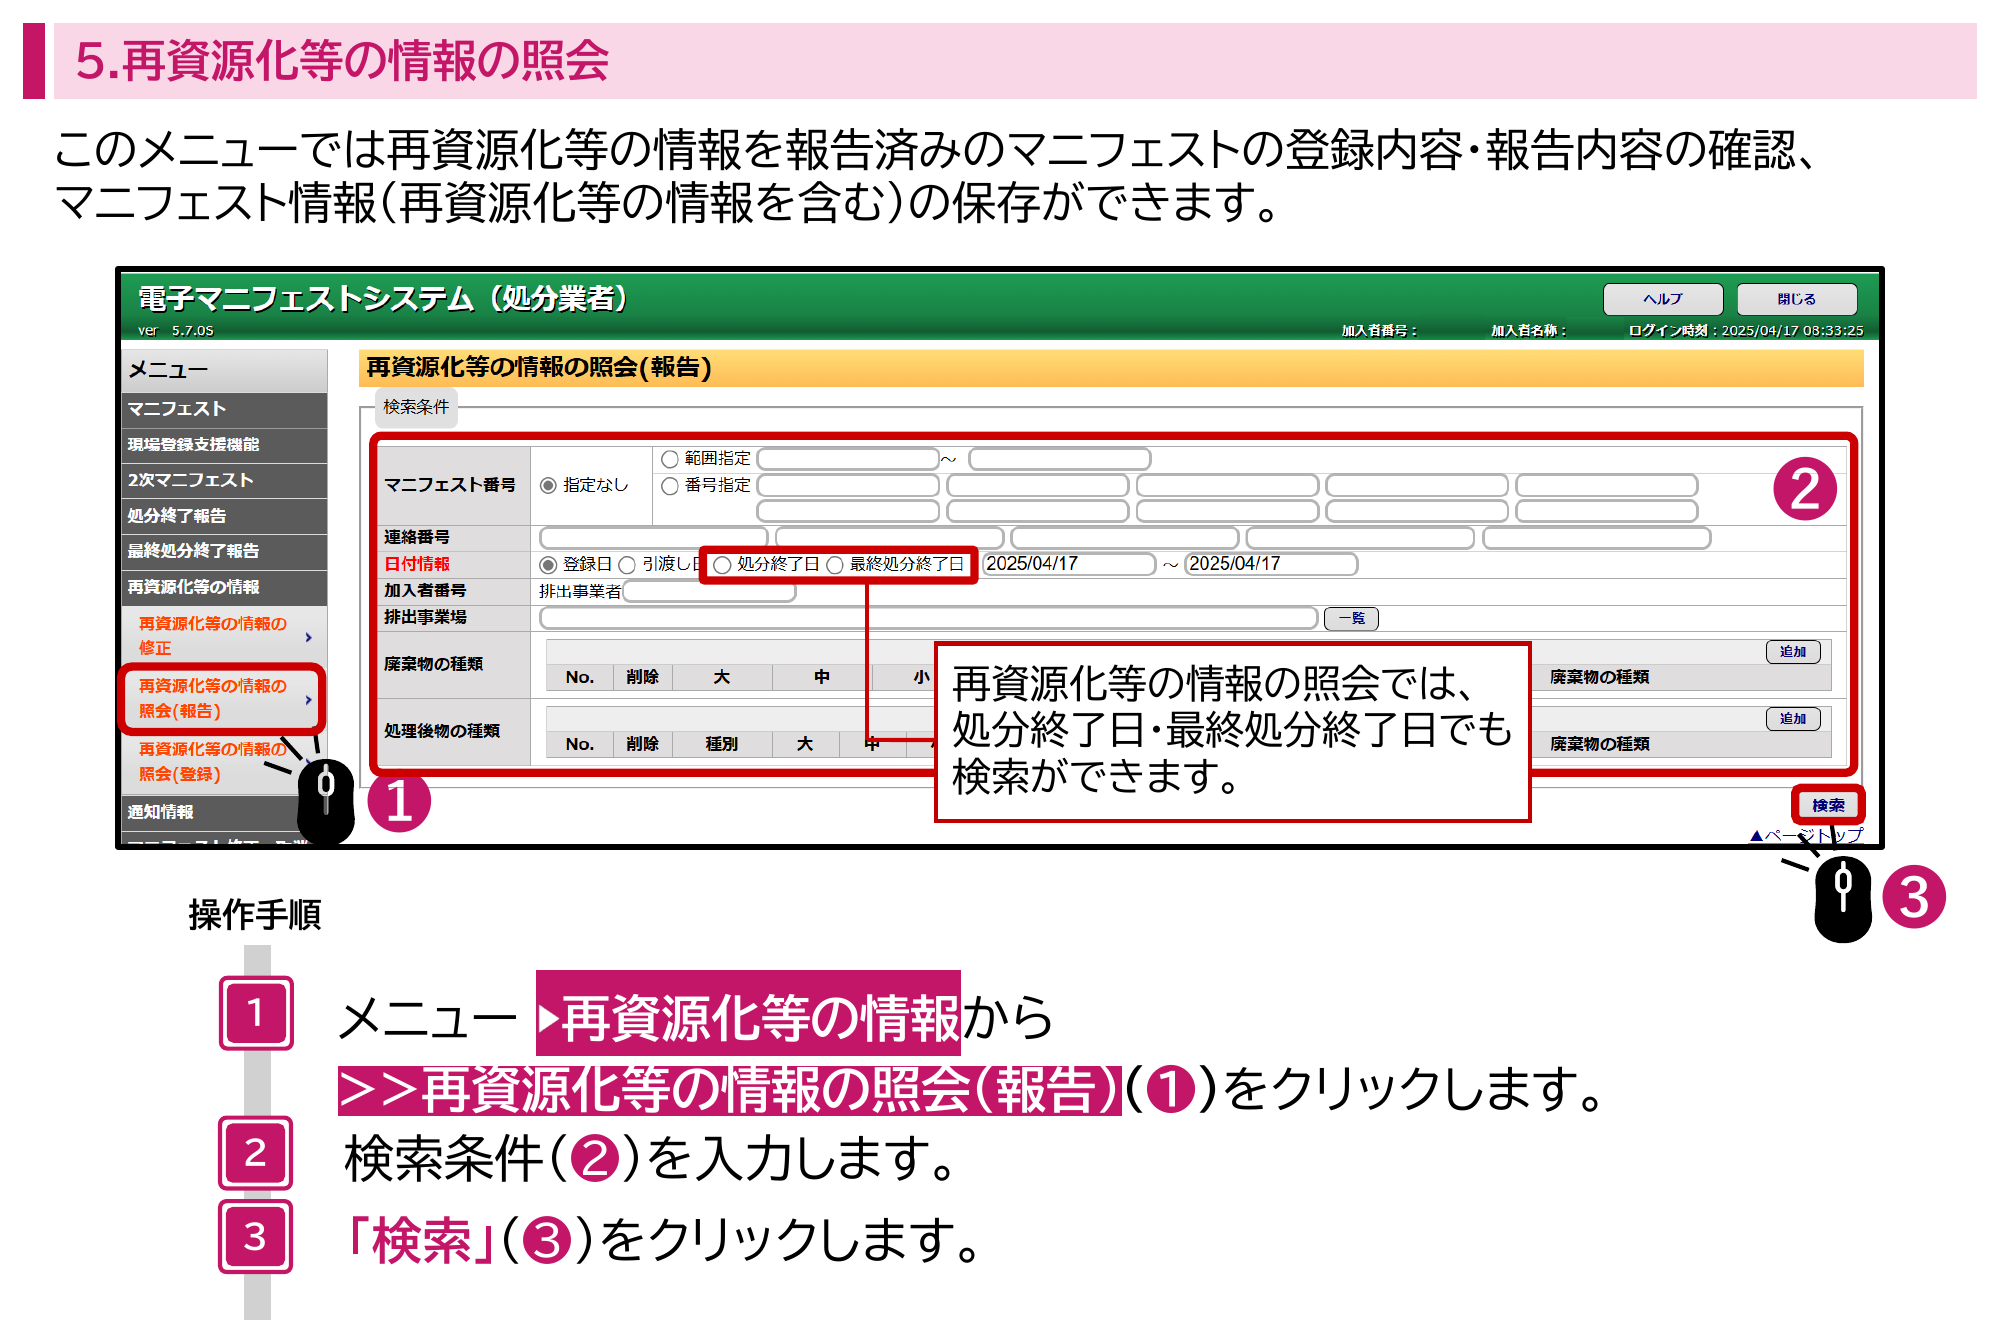Open the 現場登録支援機能 menu item
Viewport: 2000px width, 1340px height.
coord(224,445)
